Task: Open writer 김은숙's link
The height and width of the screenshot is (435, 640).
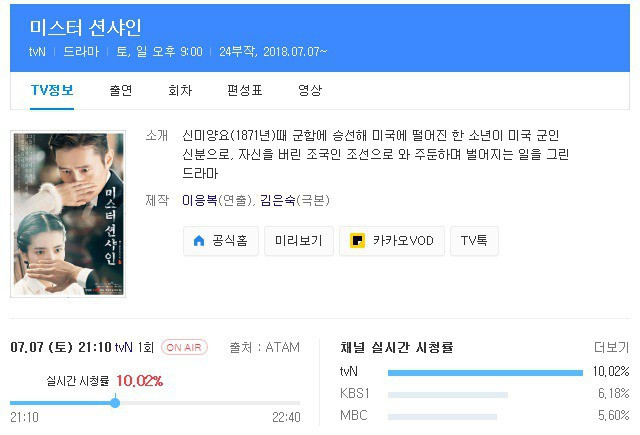Action: click(x=281, y=200)
